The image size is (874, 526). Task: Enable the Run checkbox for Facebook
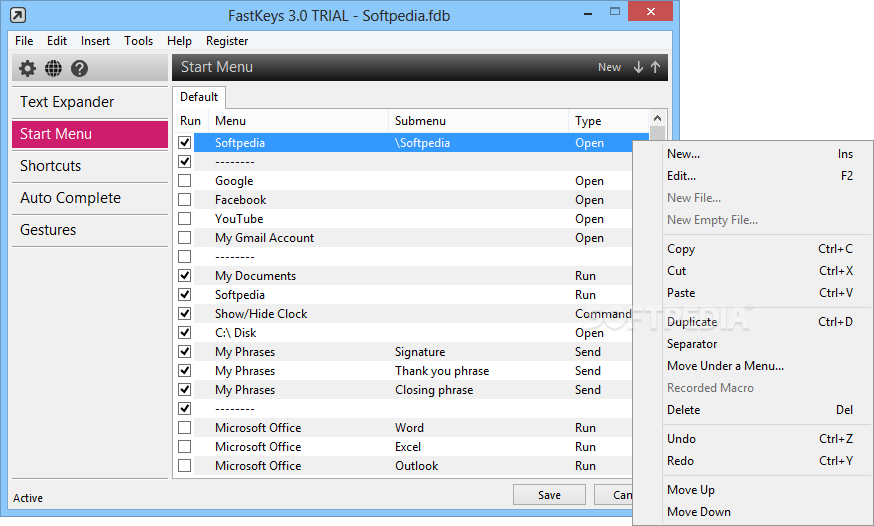tap(184, 199)
